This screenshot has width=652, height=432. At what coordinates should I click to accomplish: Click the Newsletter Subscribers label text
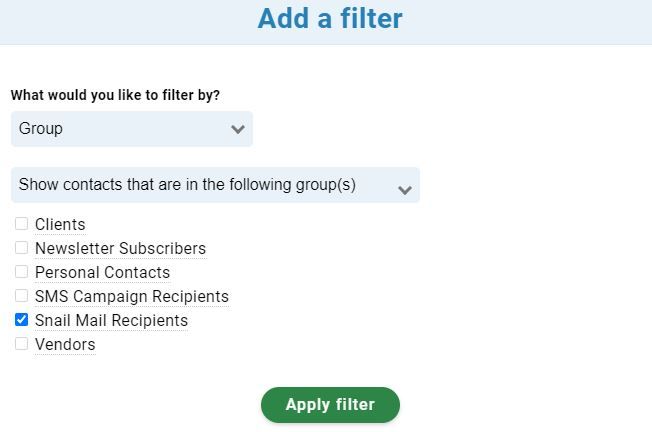[121, 249]
